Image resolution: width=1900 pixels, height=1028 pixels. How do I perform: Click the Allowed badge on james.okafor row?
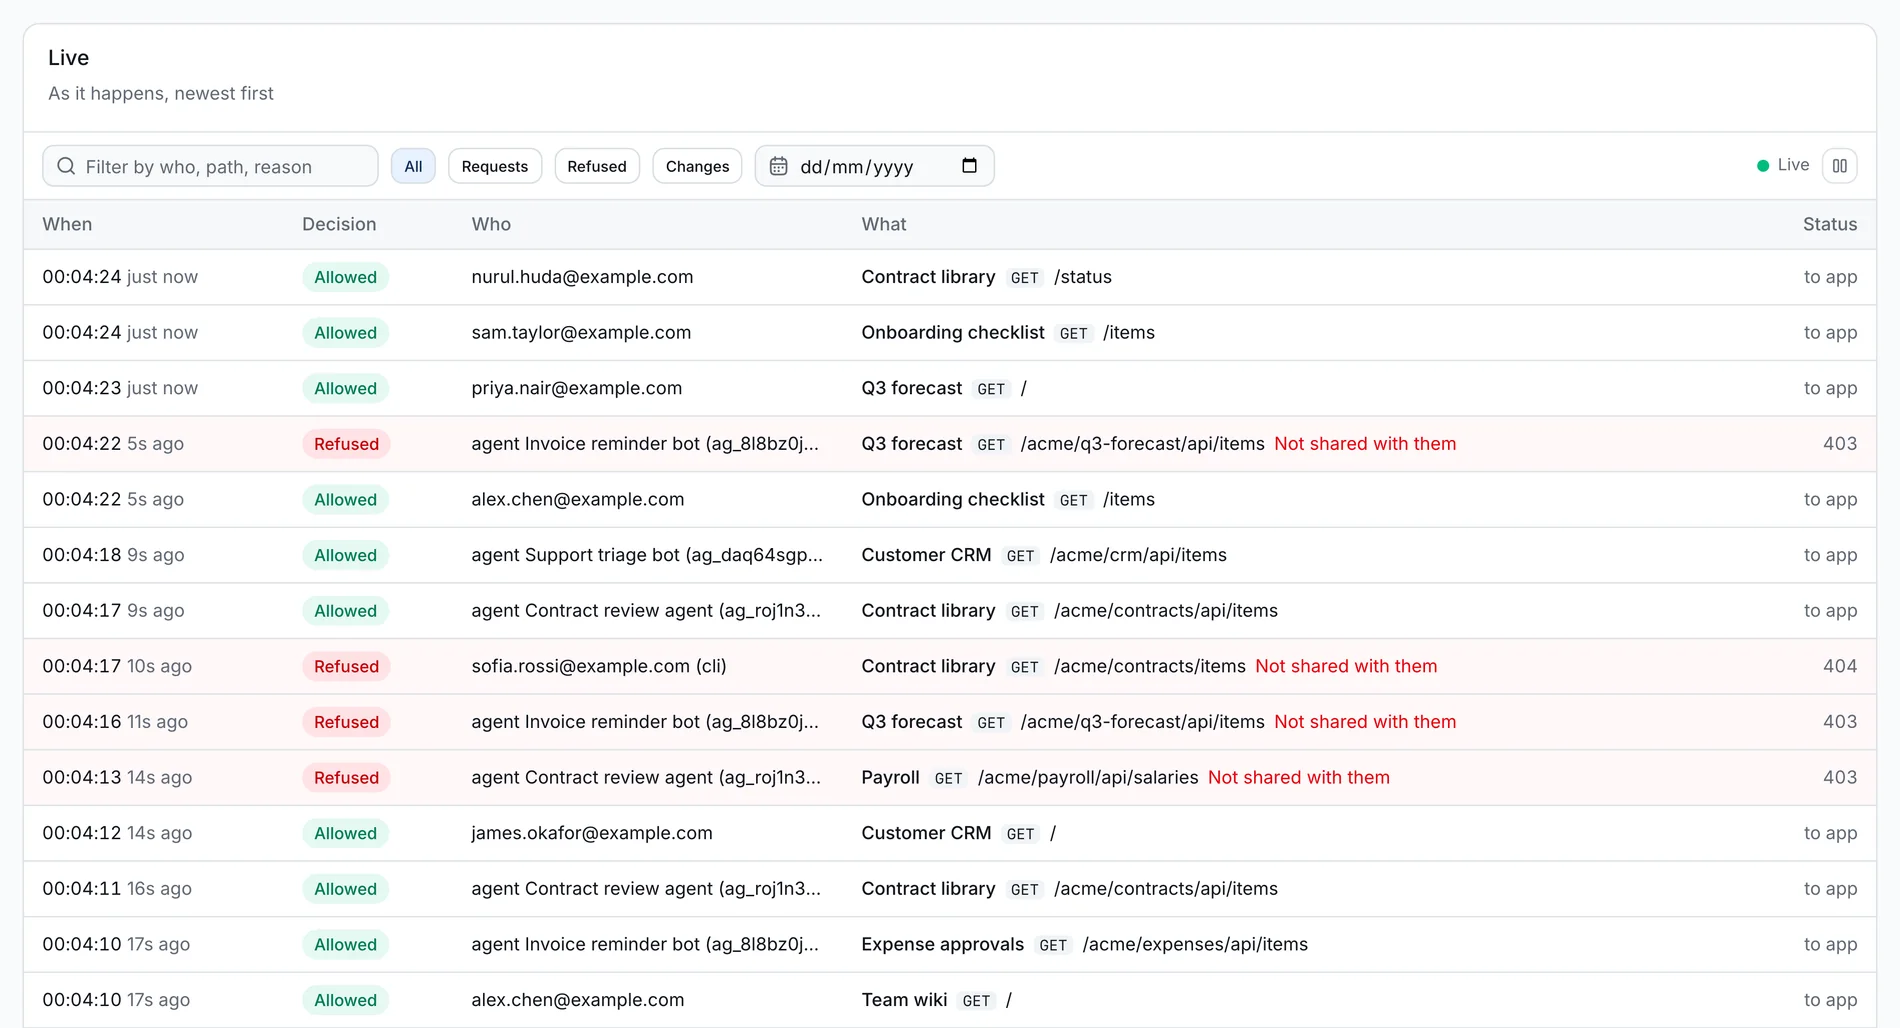coord(345,833)
